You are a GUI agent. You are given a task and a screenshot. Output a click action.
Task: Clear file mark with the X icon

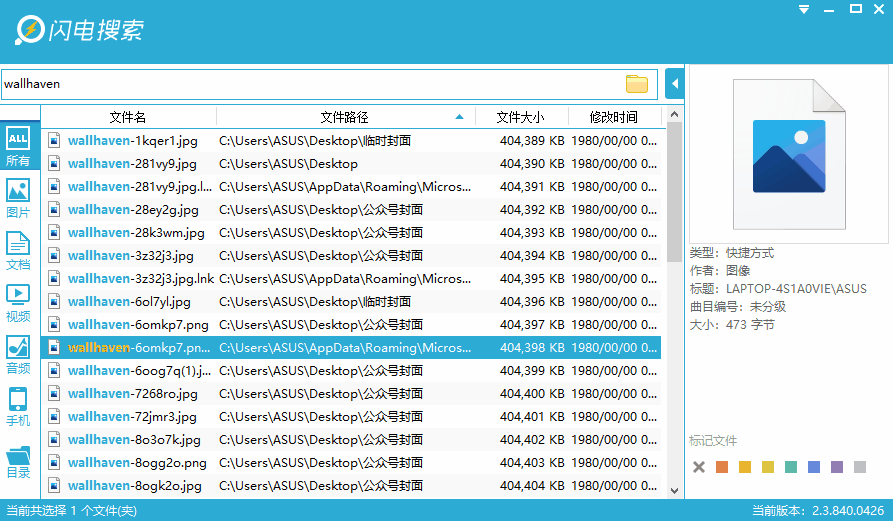pyautogui.click(x=699, y=467)
